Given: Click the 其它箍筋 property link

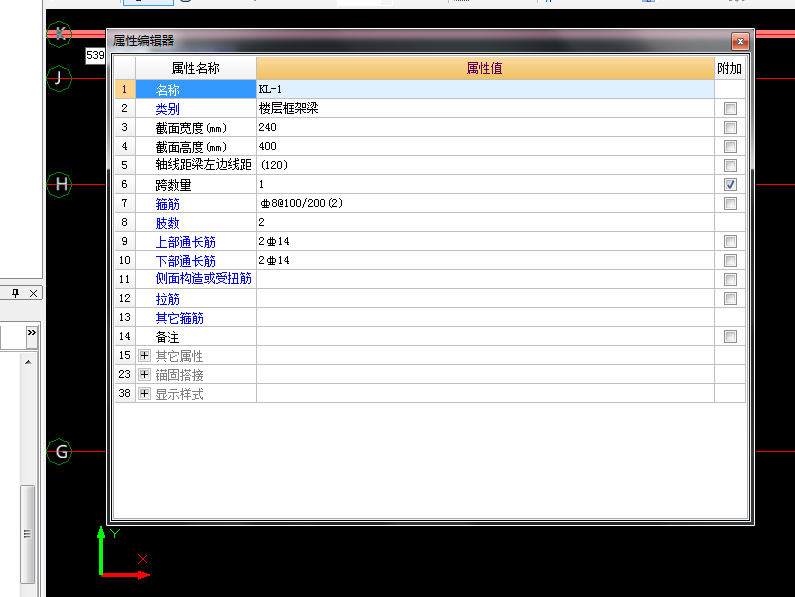Looking at the screenshot, I should point(179,318).
